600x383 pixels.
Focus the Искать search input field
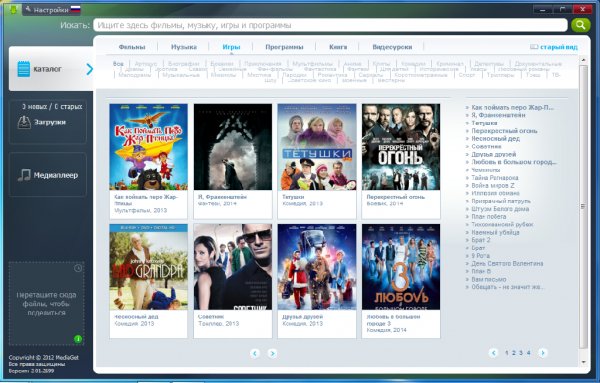click(330, 25)
